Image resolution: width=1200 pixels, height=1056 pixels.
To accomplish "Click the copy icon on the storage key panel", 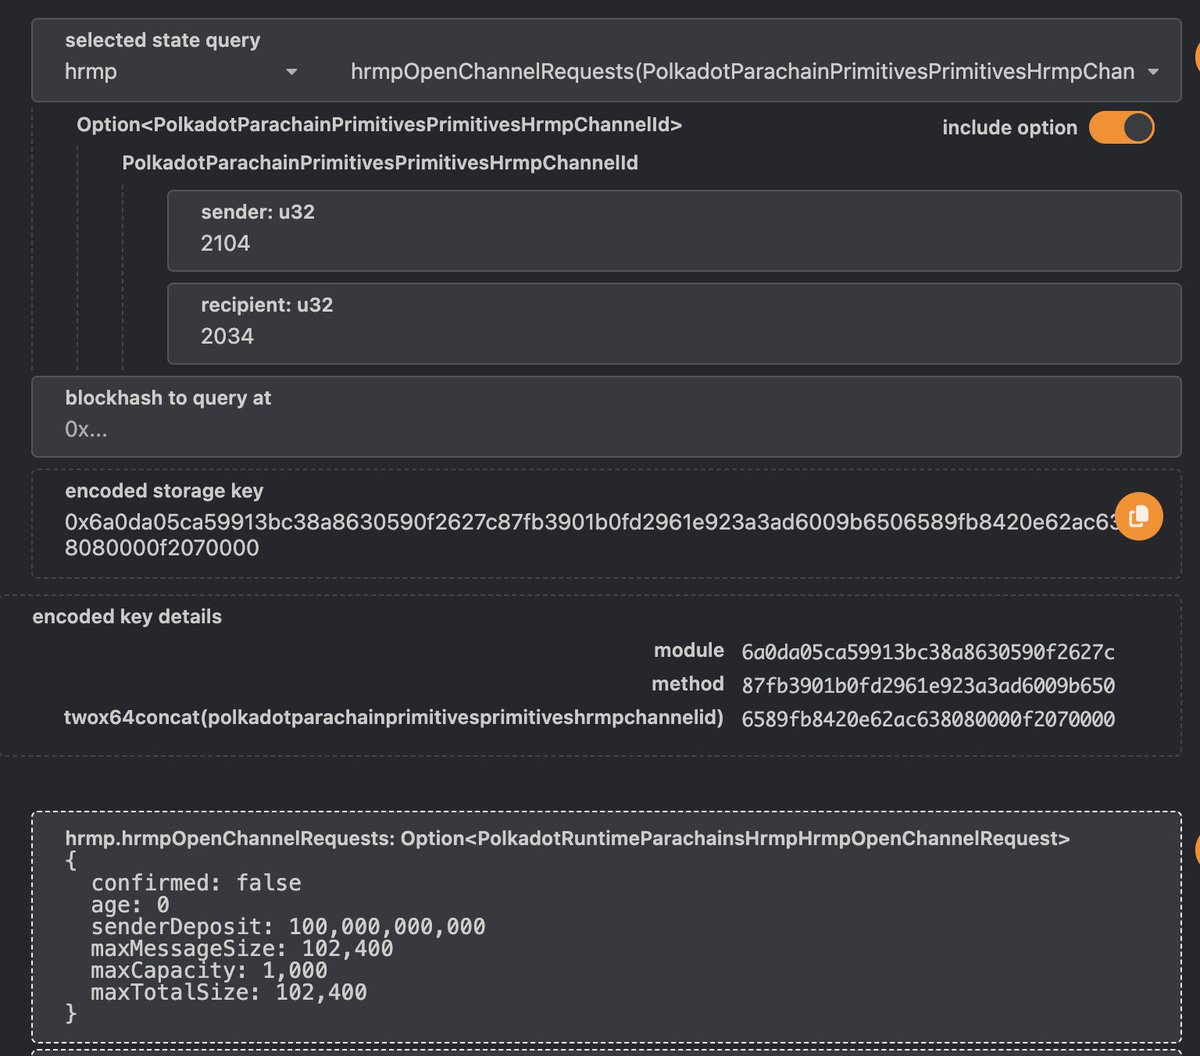I will [1139, 516].
